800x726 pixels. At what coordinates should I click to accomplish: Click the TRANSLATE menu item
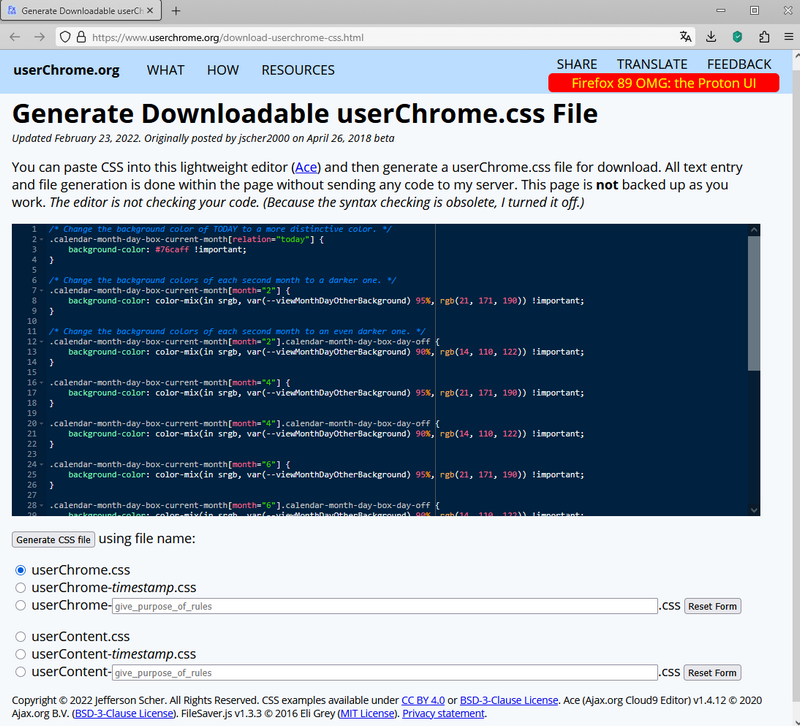[x=652, y=64]
